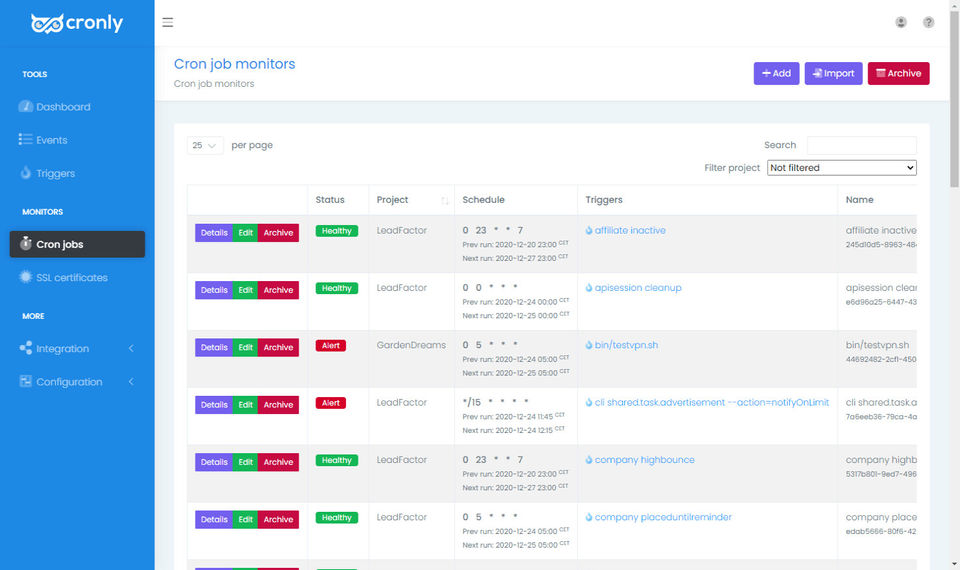Click the Import button
960x570 pixels.
pos(833,73)
